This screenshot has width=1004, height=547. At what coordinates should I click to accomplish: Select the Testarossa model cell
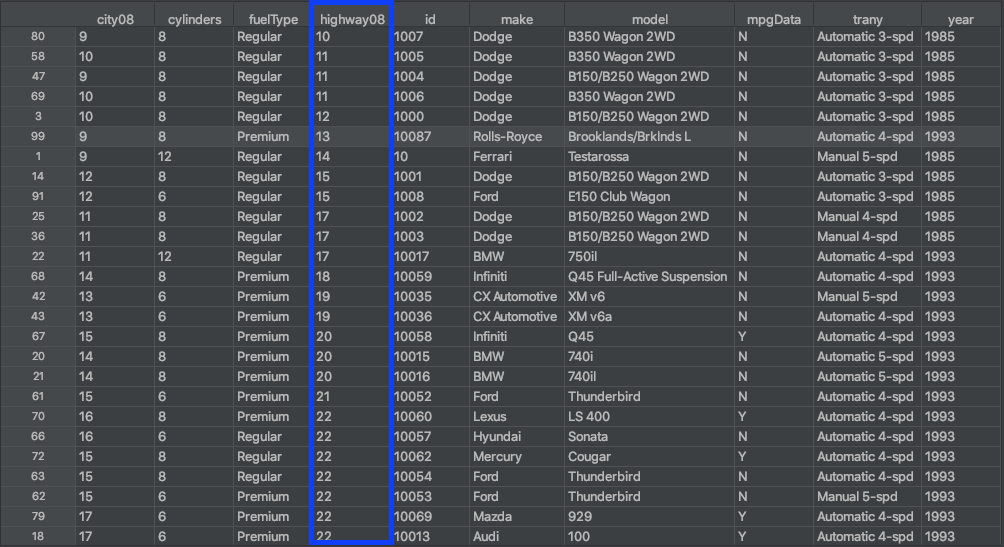[600, 157]
